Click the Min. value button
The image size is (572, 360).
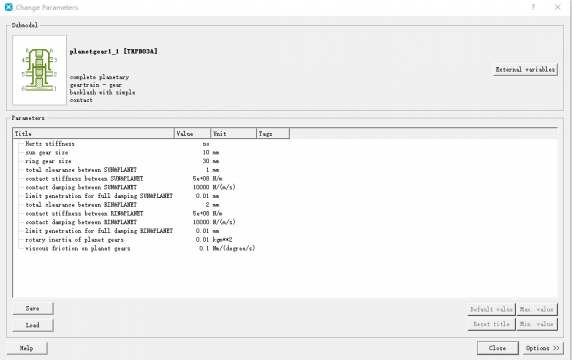pos(537,324)
